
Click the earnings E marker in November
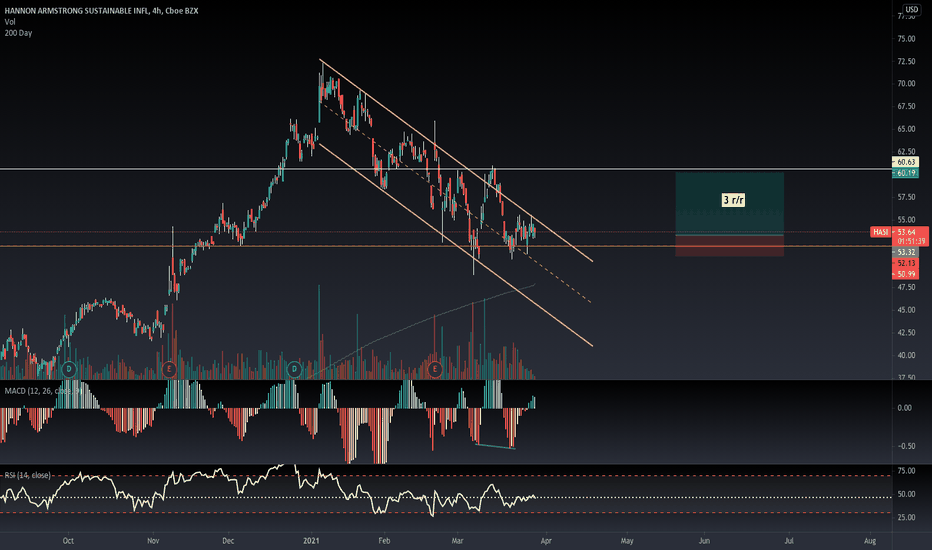169,369
